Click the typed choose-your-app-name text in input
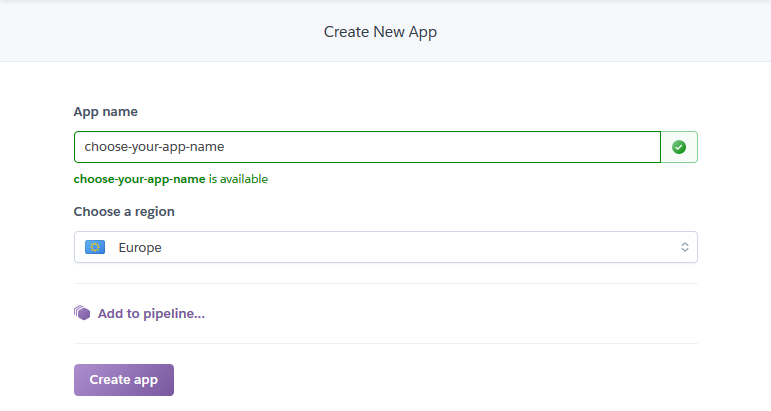Image resolution: width=771 pixels, height=411 pixels. (154, 147)
